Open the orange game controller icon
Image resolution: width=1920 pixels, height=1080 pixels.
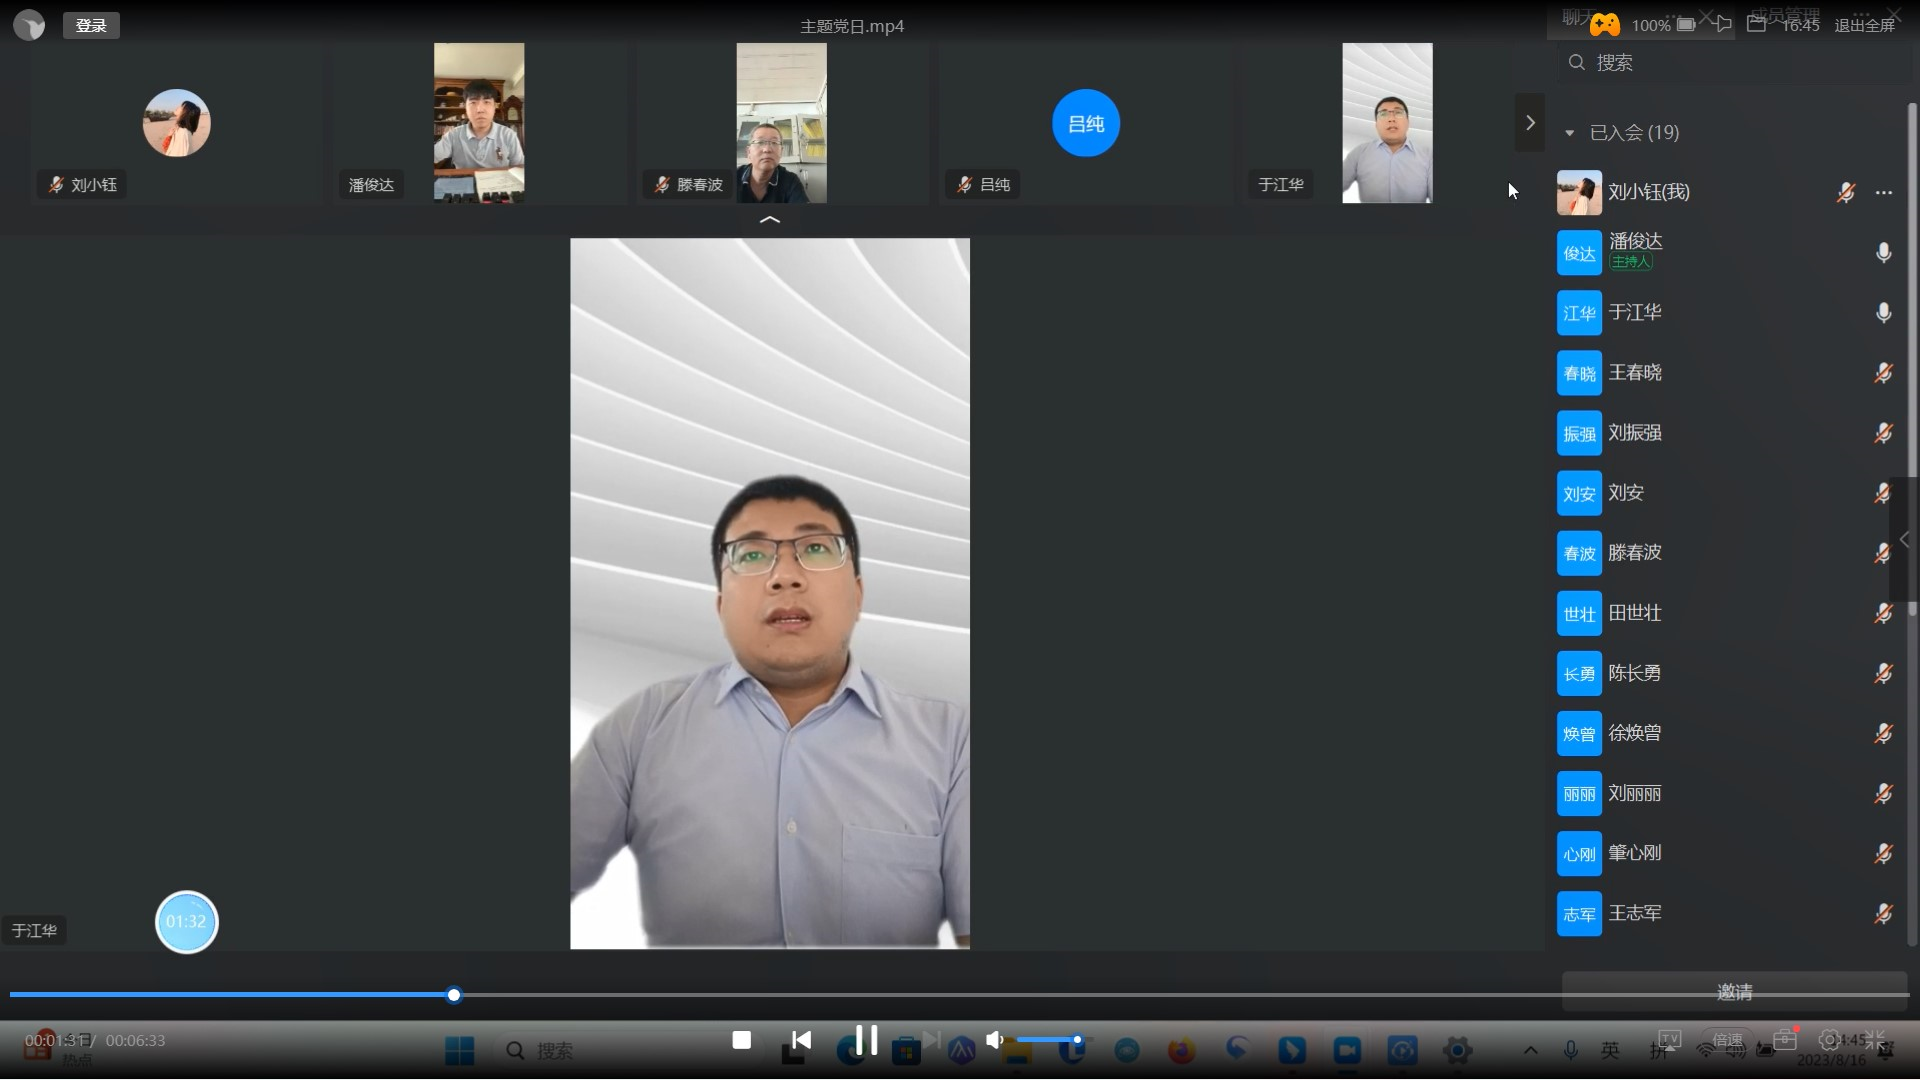[1604, 25]
